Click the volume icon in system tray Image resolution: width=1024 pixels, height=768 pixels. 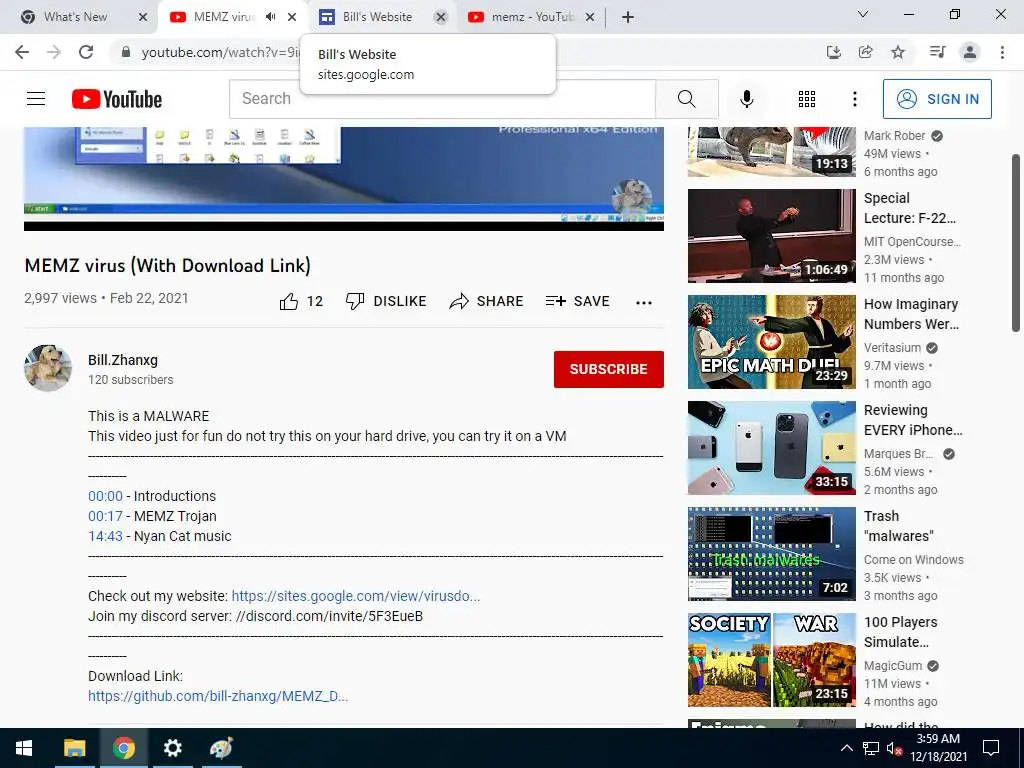coord(894,749)
